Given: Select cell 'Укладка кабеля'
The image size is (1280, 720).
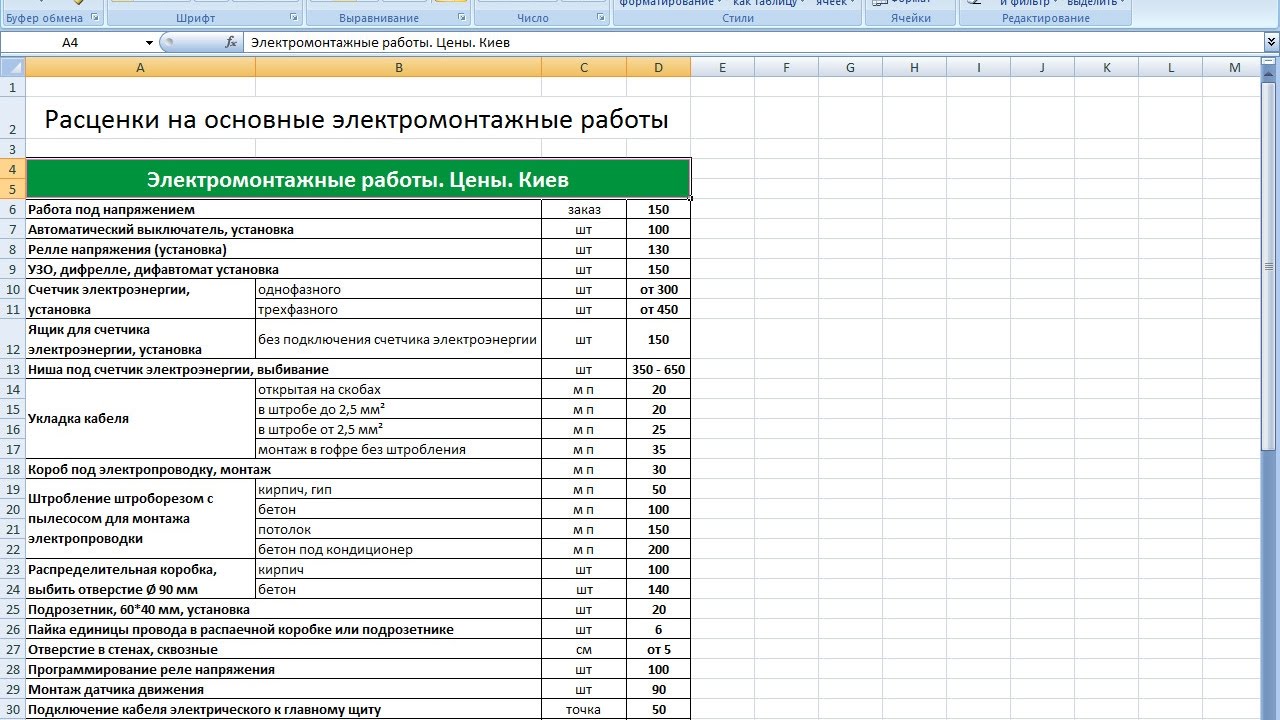Looking at the screenshot, I should 140,419.
